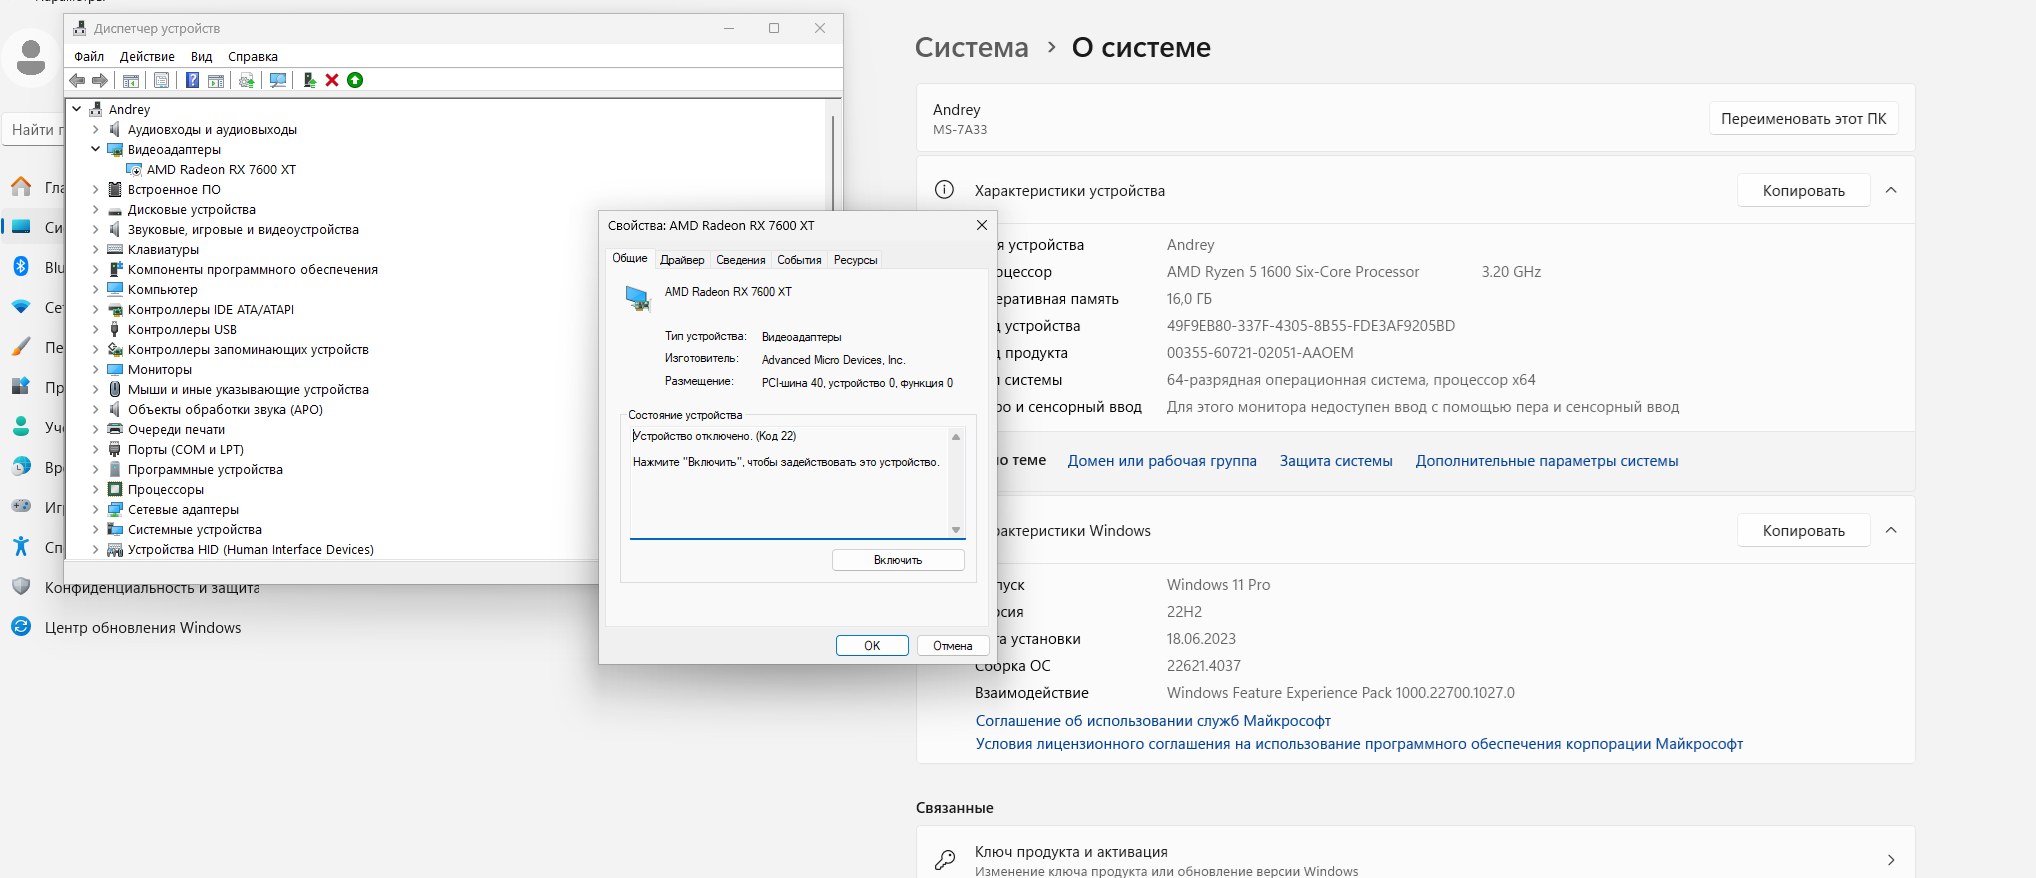The image size is (2036, 878).
Task: Click Отмена in the properties dialog
Action: 953,646
